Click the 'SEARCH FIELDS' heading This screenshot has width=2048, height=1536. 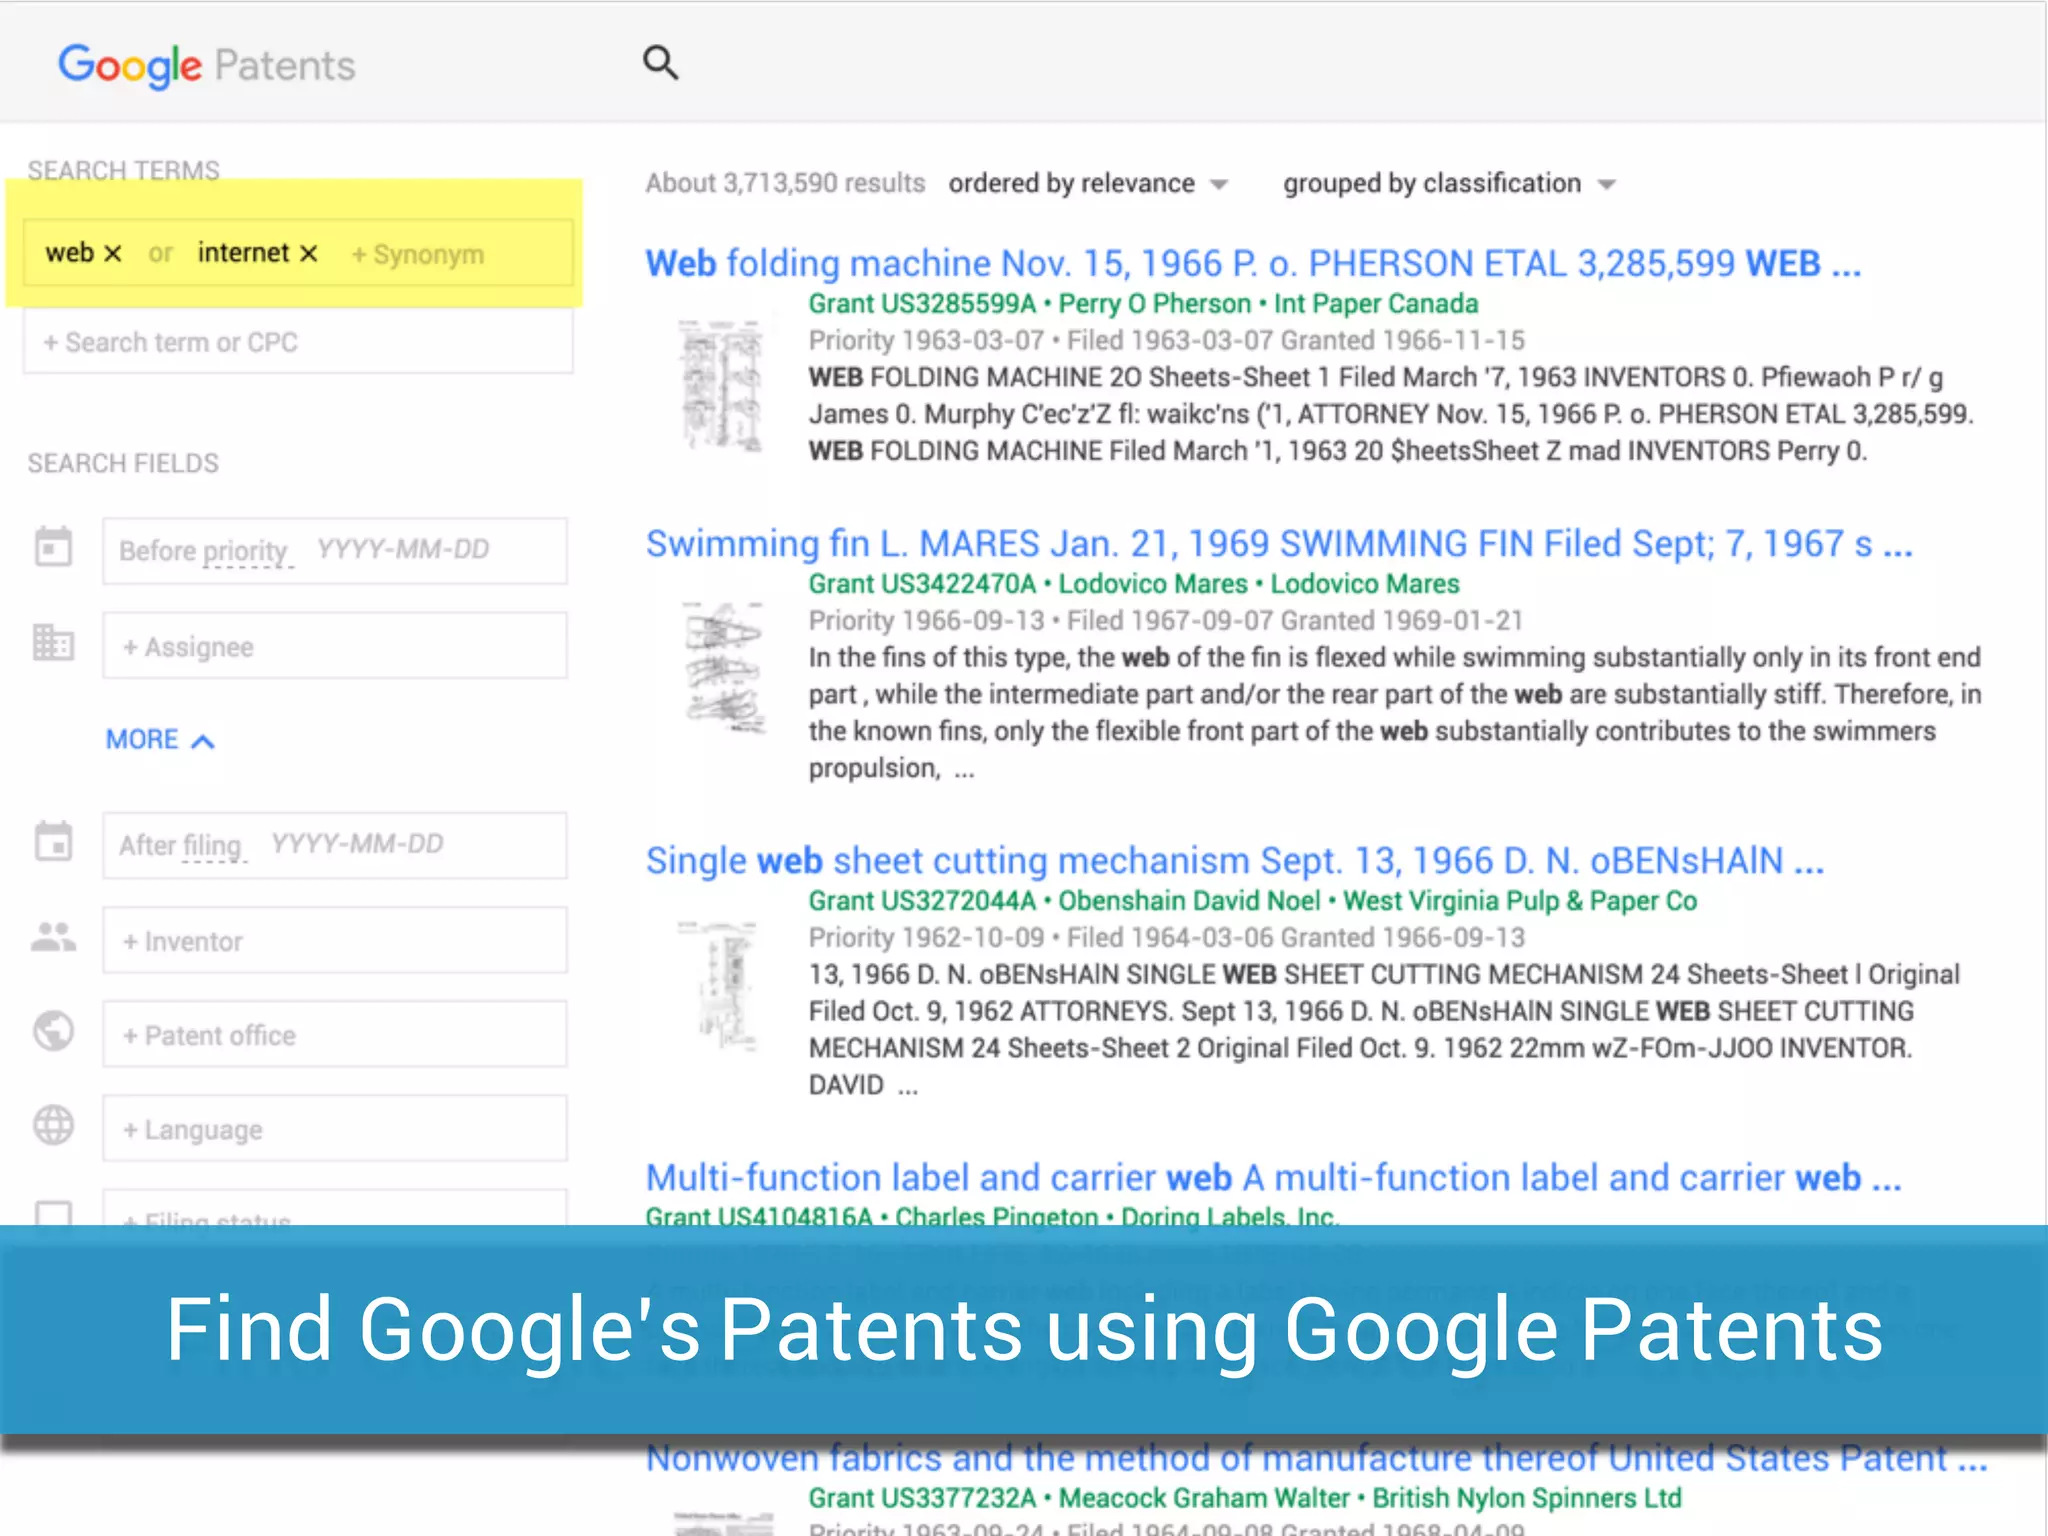coord(123,464)
